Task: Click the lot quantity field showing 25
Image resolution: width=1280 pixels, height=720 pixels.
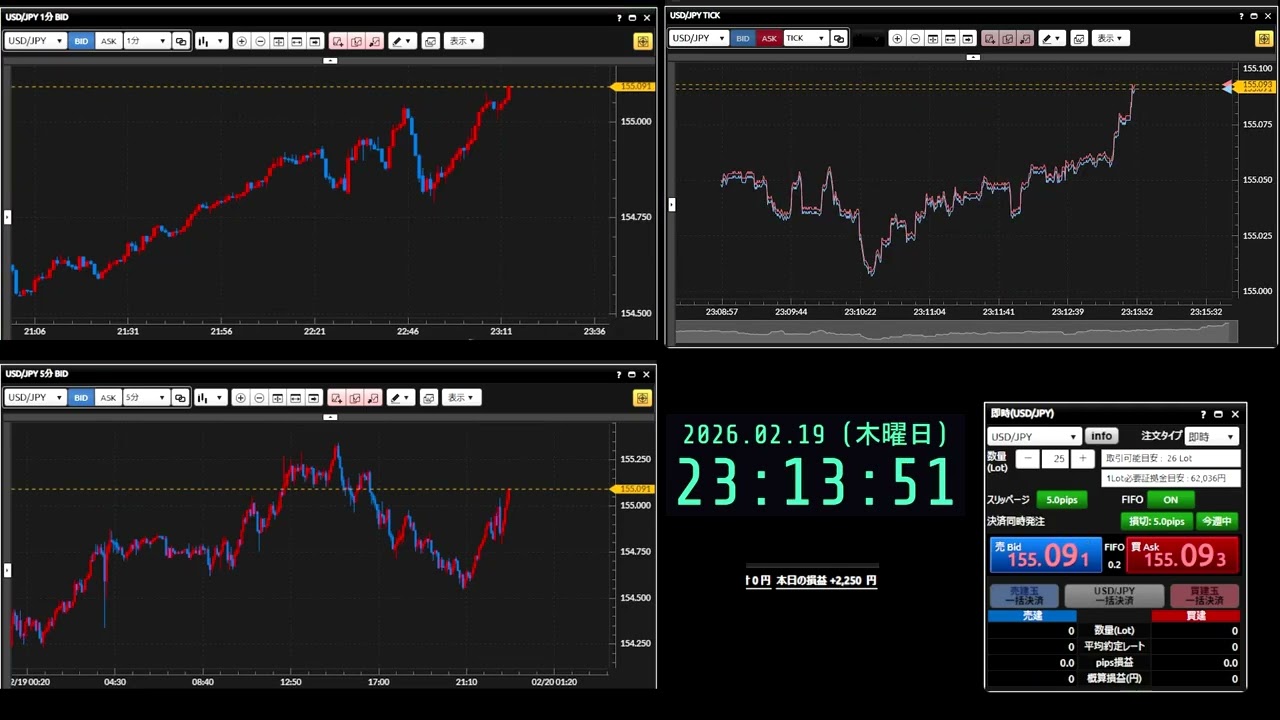Action: (x=1055, y=459)
